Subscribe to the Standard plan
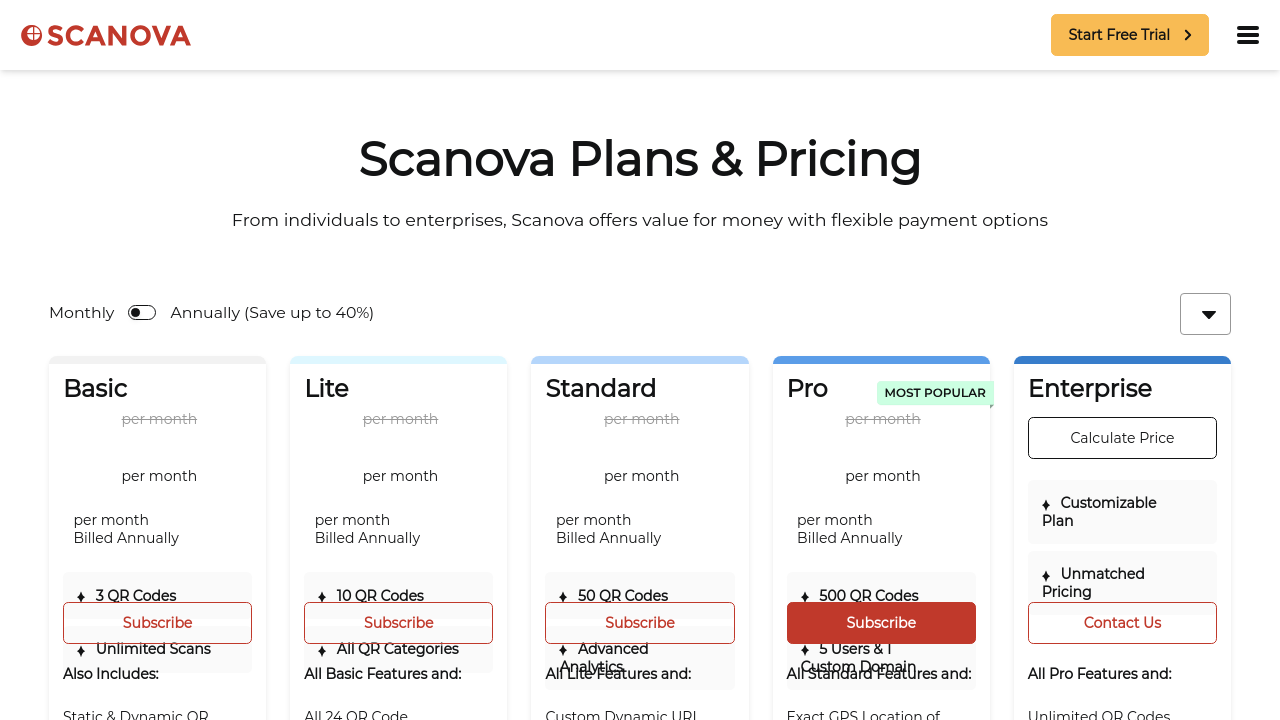1280x720 pixels. pyautogui.click(x=639, y=622)
